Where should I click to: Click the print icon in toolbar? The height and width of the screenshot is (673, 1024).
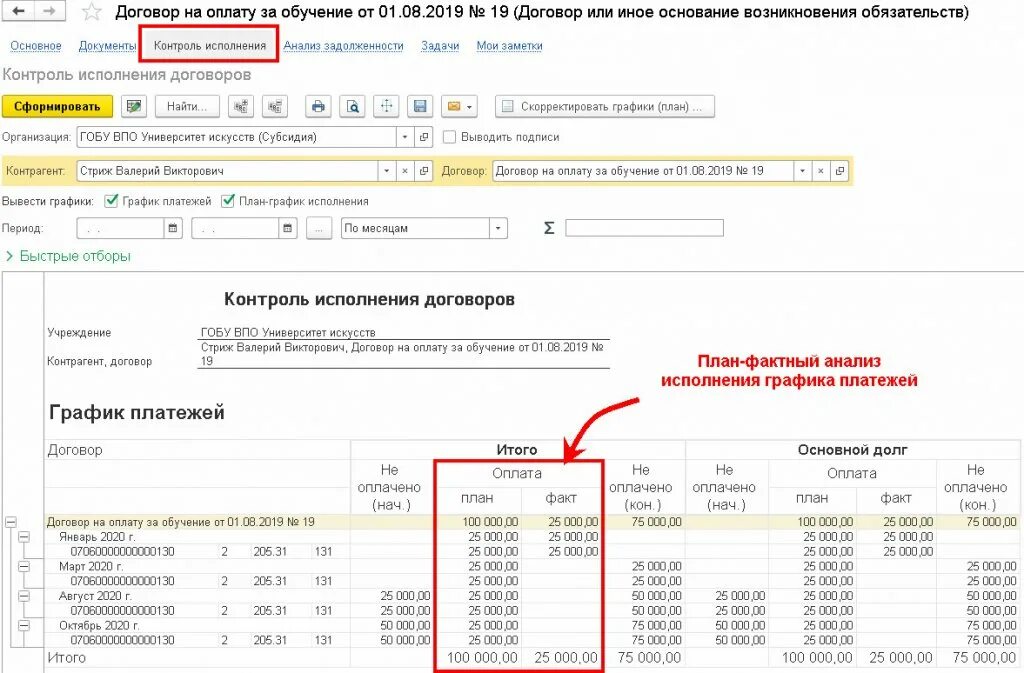(318, 106)
